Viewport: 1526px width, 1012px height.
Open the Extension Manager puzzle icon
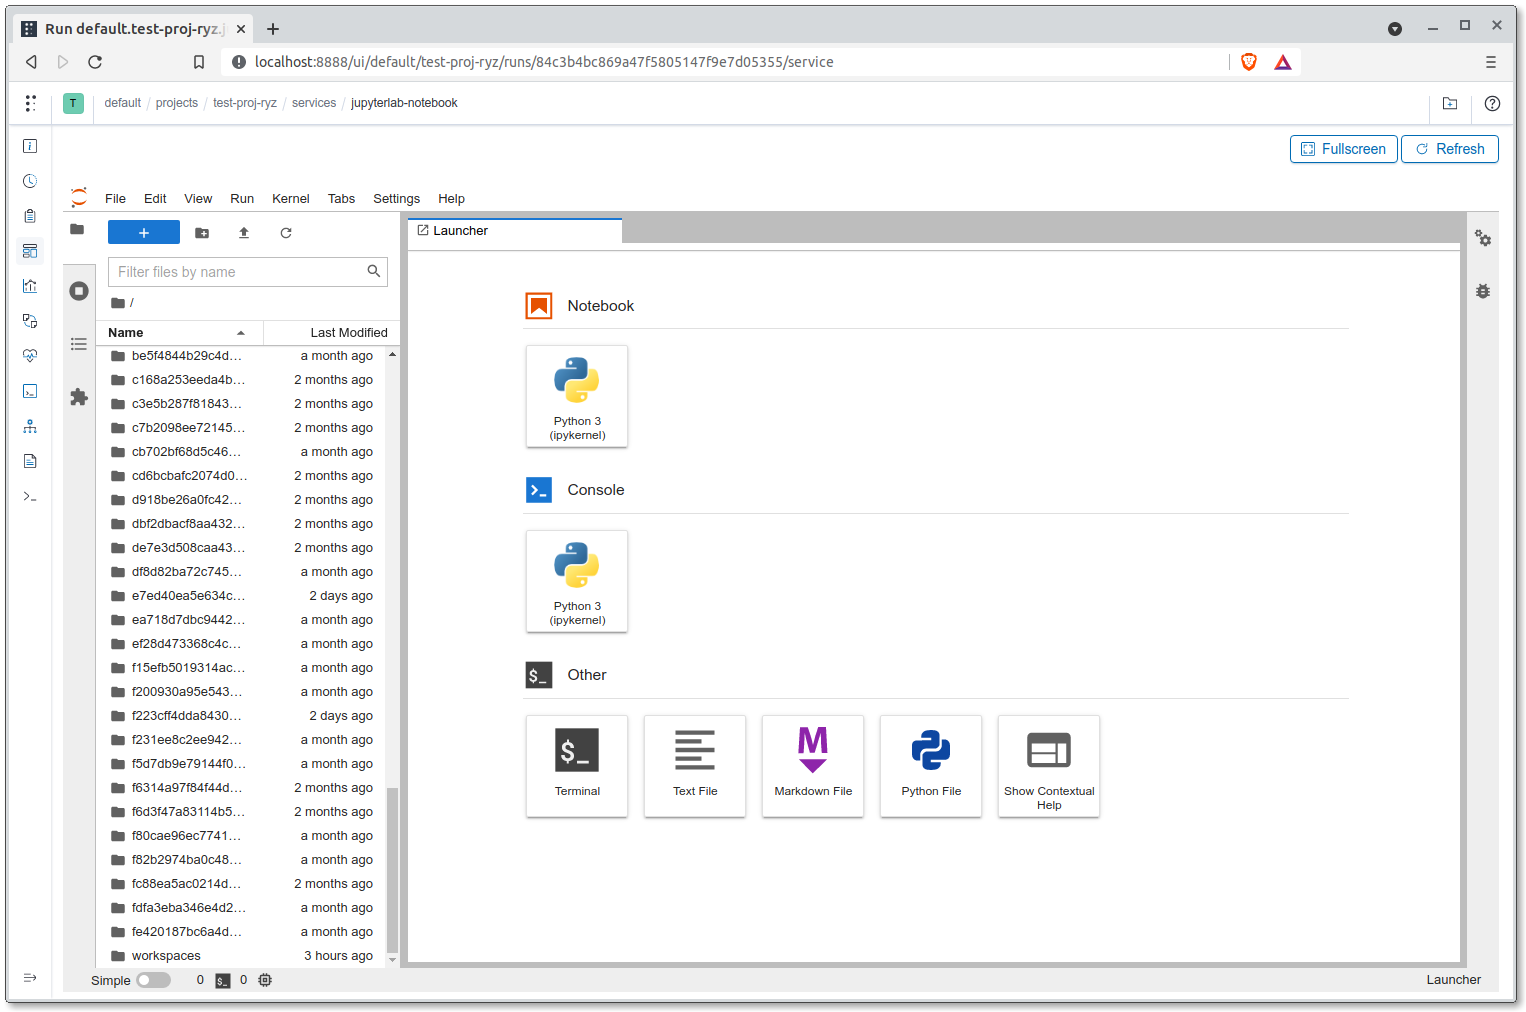tap(79, 397)
